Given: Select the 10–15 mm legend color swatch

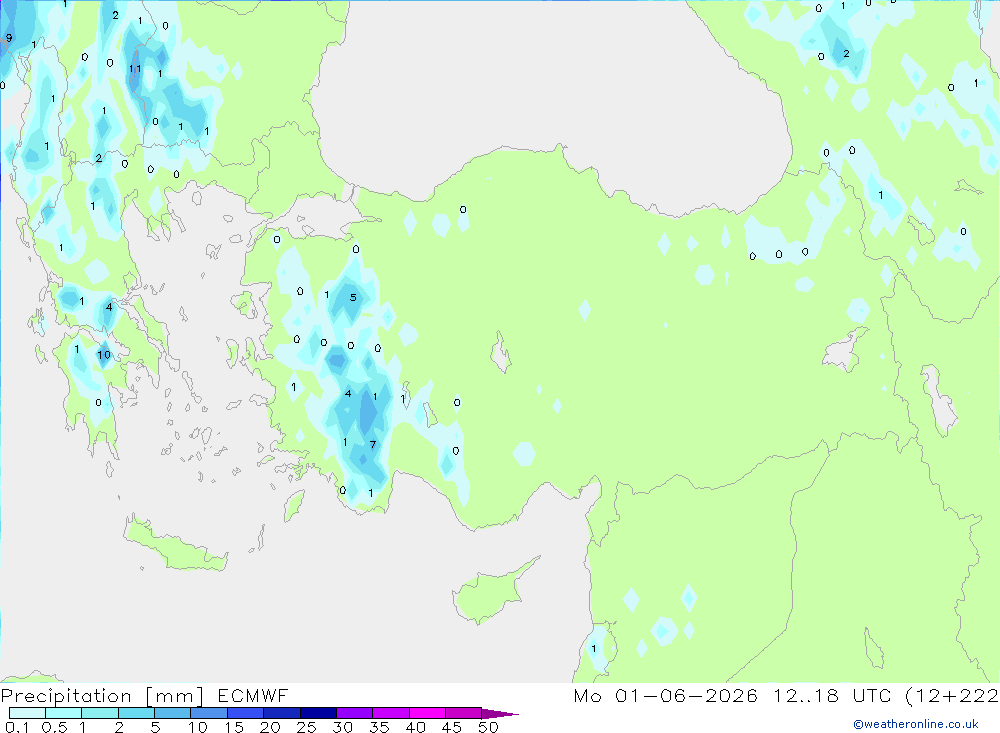Looking at the screenshot, I should (x=209, y=713).
